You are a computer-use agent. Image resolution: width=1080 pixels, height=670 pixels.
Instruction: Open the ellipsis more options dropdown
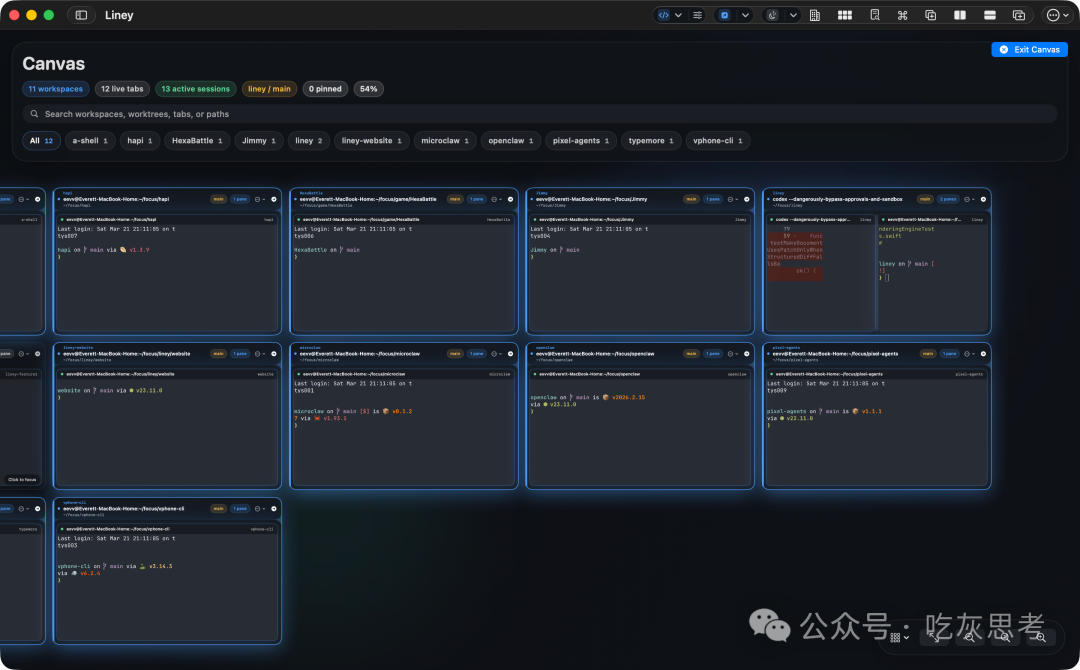(x=1056, y=15)
